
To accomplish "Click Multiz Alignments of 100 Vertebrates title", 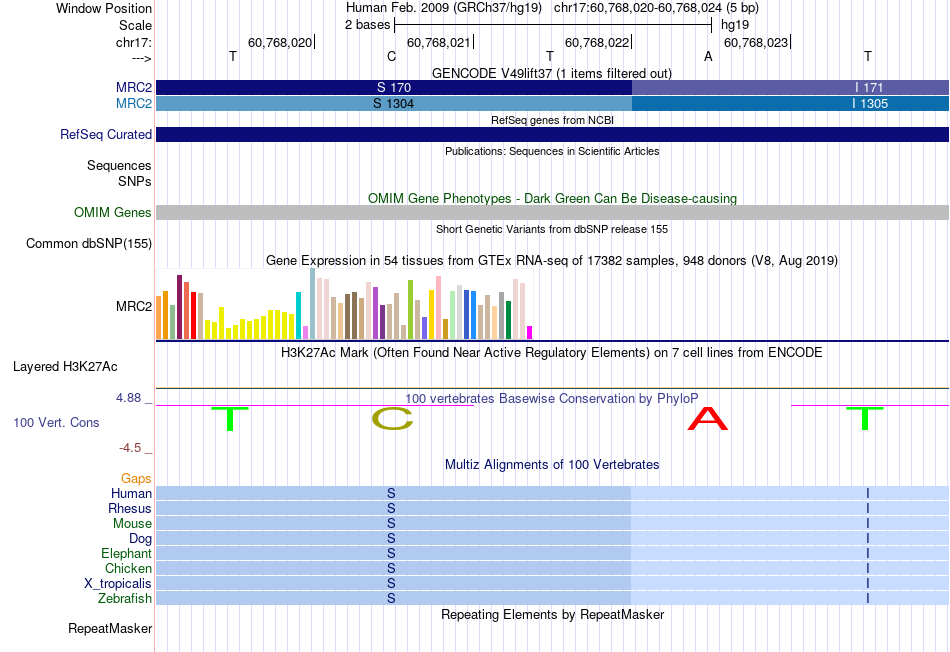I will tap(552, 464).
